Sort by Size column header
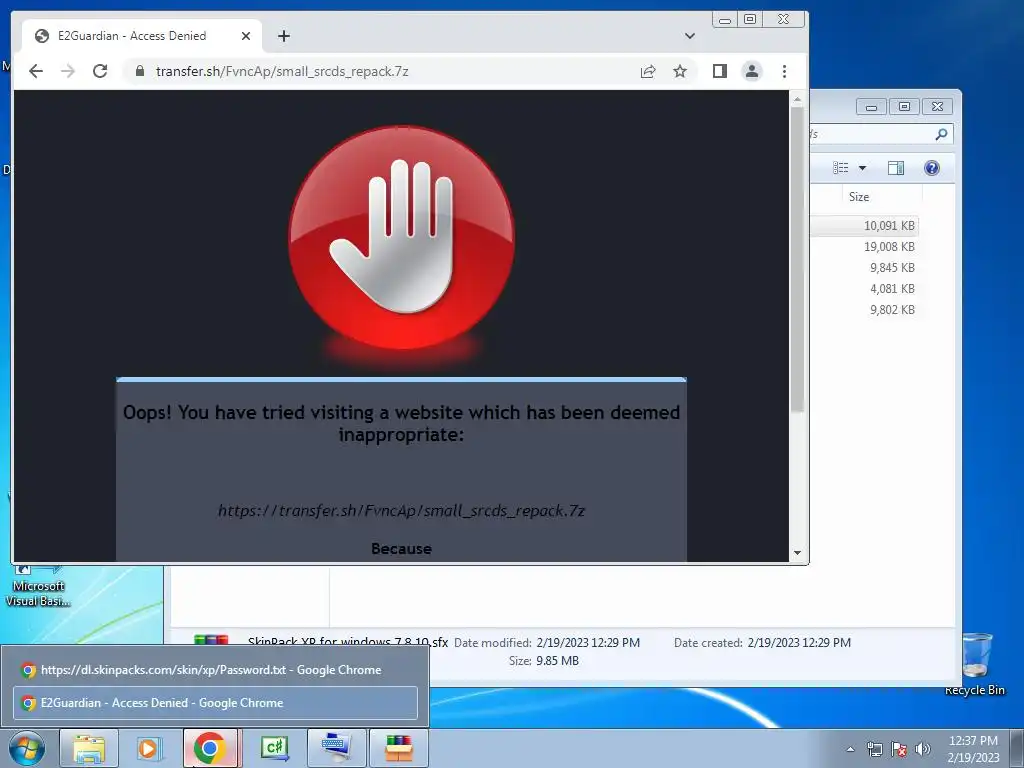The image size is (1024, 768). pyautogui.click(x=859, y=197)
